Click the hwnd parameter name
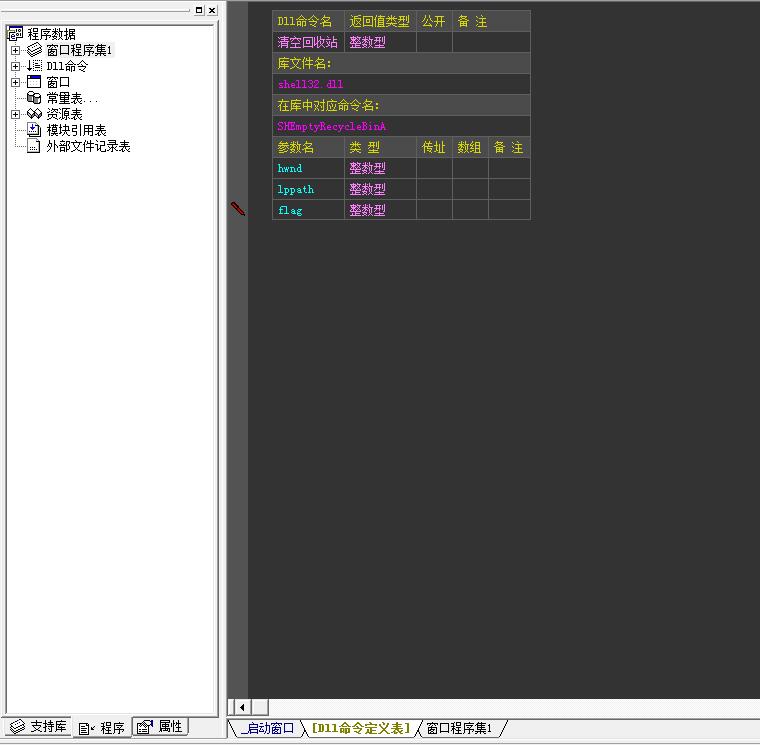Image resolution: width=760 pixels, height=745 pixels. [x=290, y=169]
